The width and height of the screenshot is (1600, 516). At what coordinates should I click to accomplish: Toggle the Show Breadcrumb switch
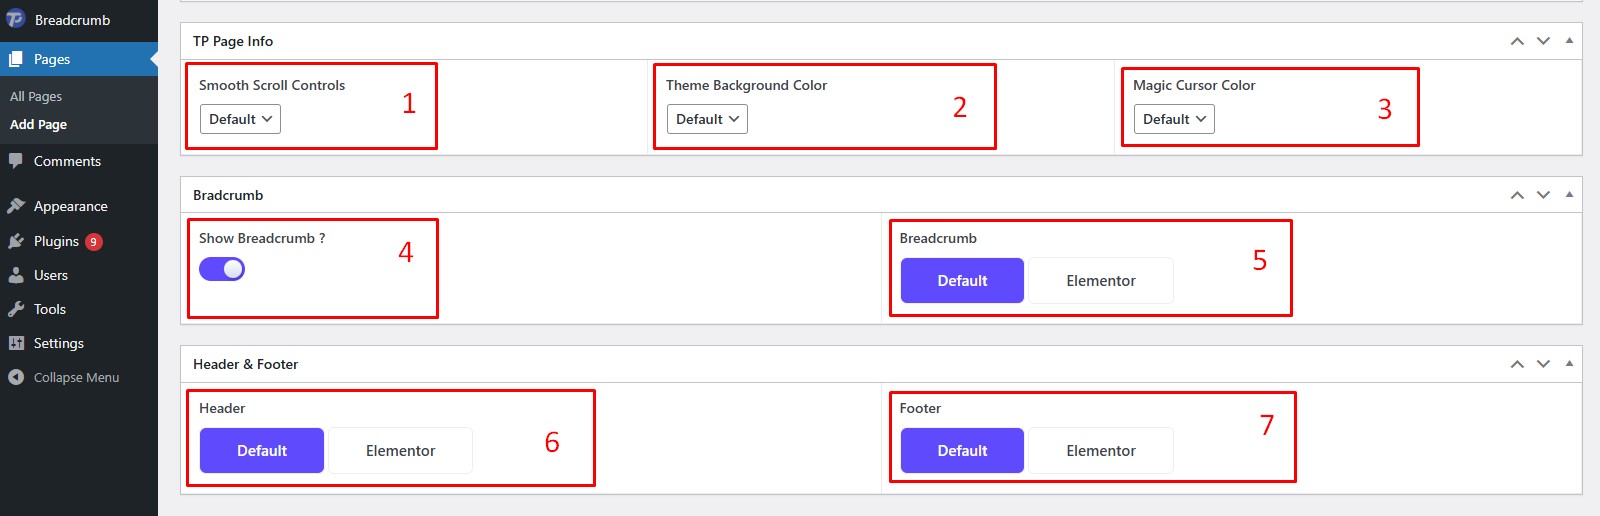(222, 269)
